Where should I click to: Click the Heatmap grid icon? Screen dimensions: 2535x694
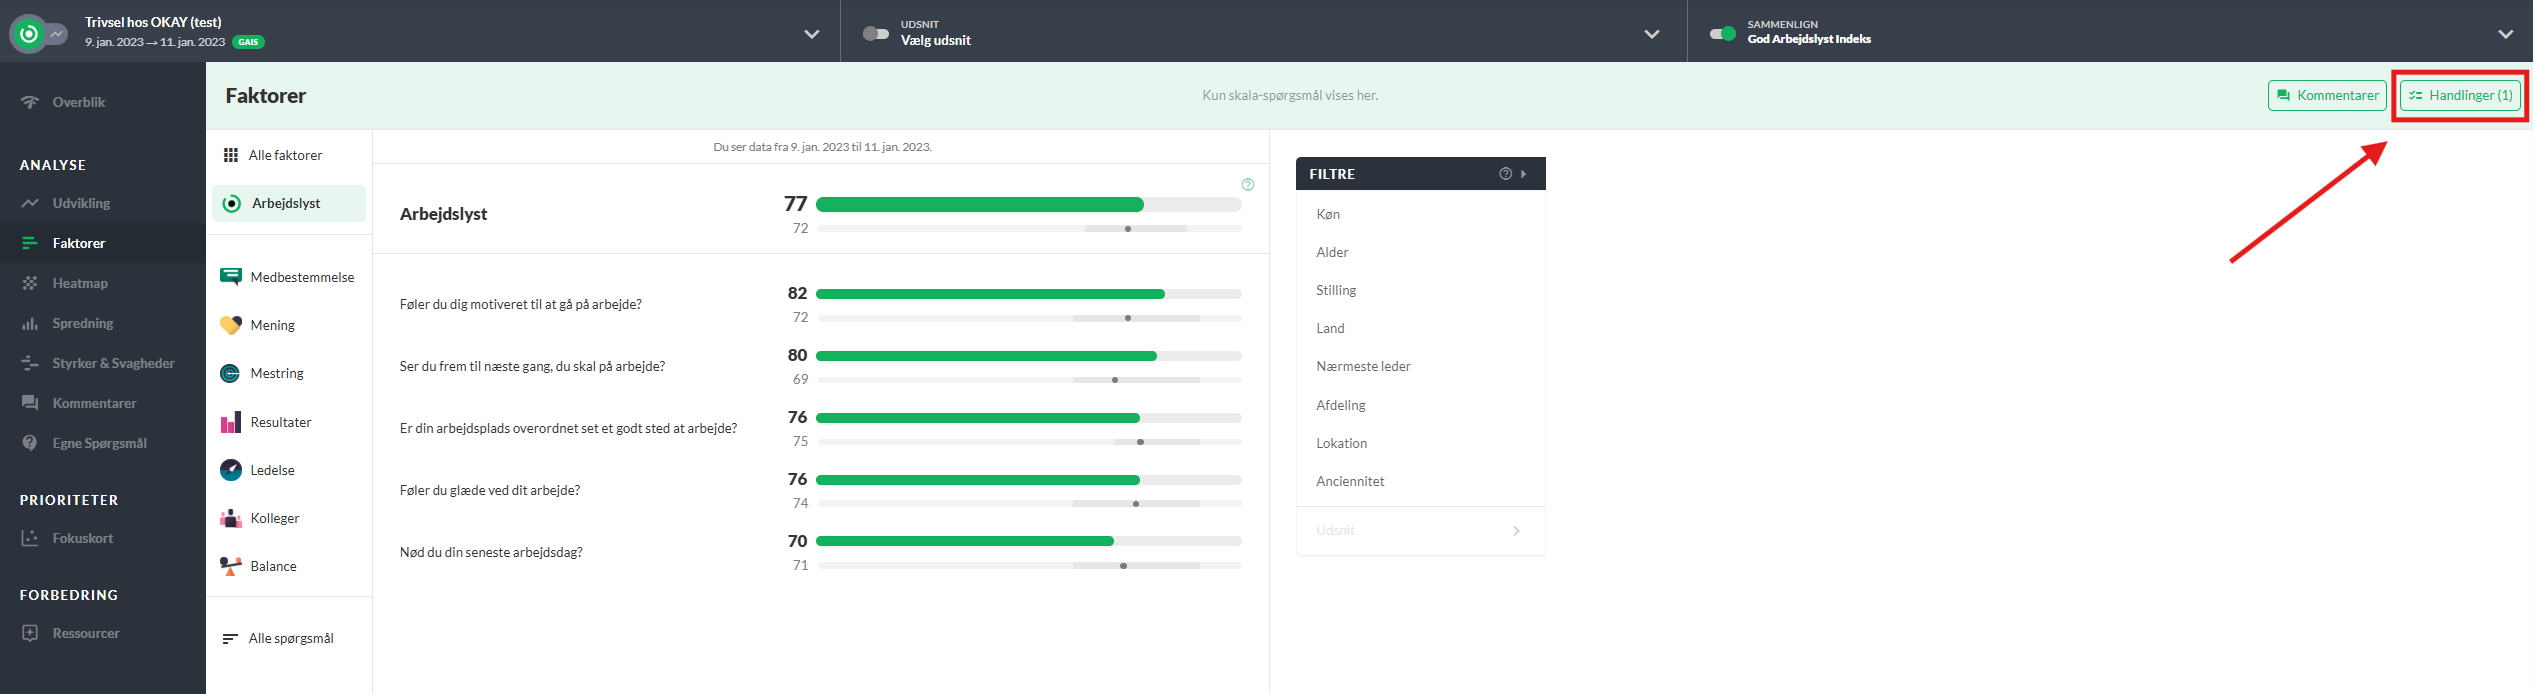(30, 283)
